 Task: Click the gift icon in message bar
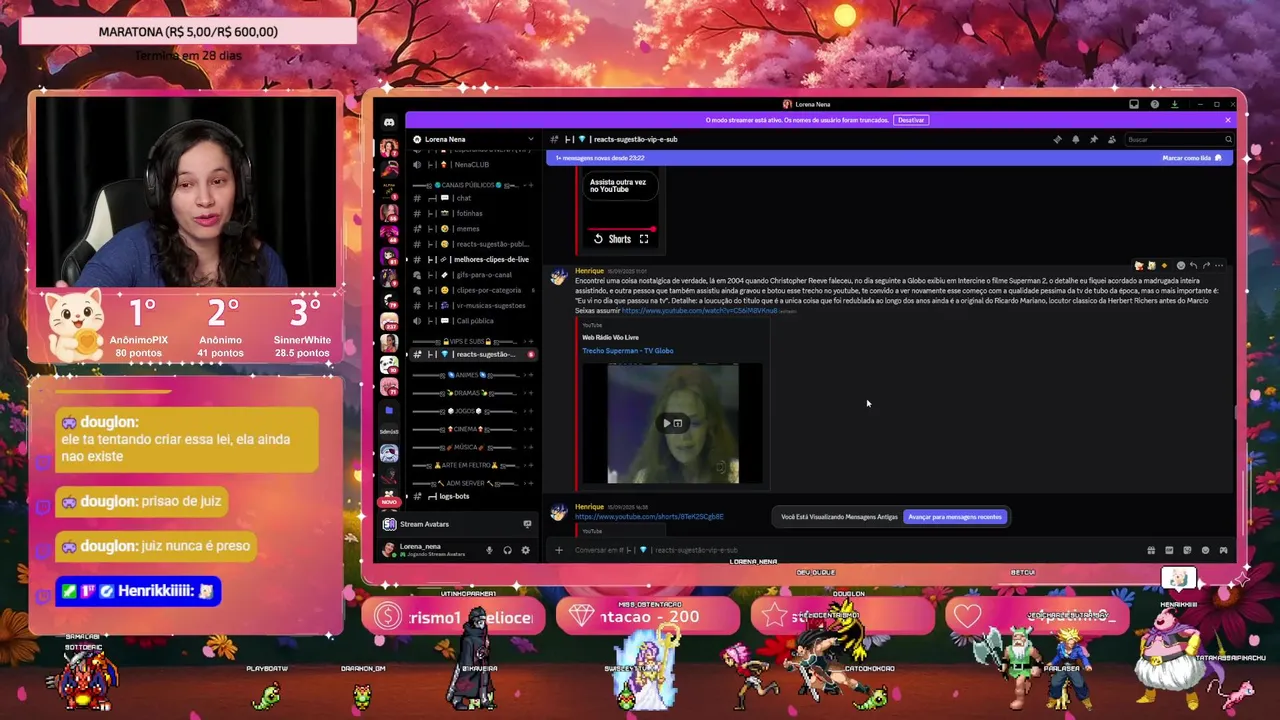point(1151,550)
